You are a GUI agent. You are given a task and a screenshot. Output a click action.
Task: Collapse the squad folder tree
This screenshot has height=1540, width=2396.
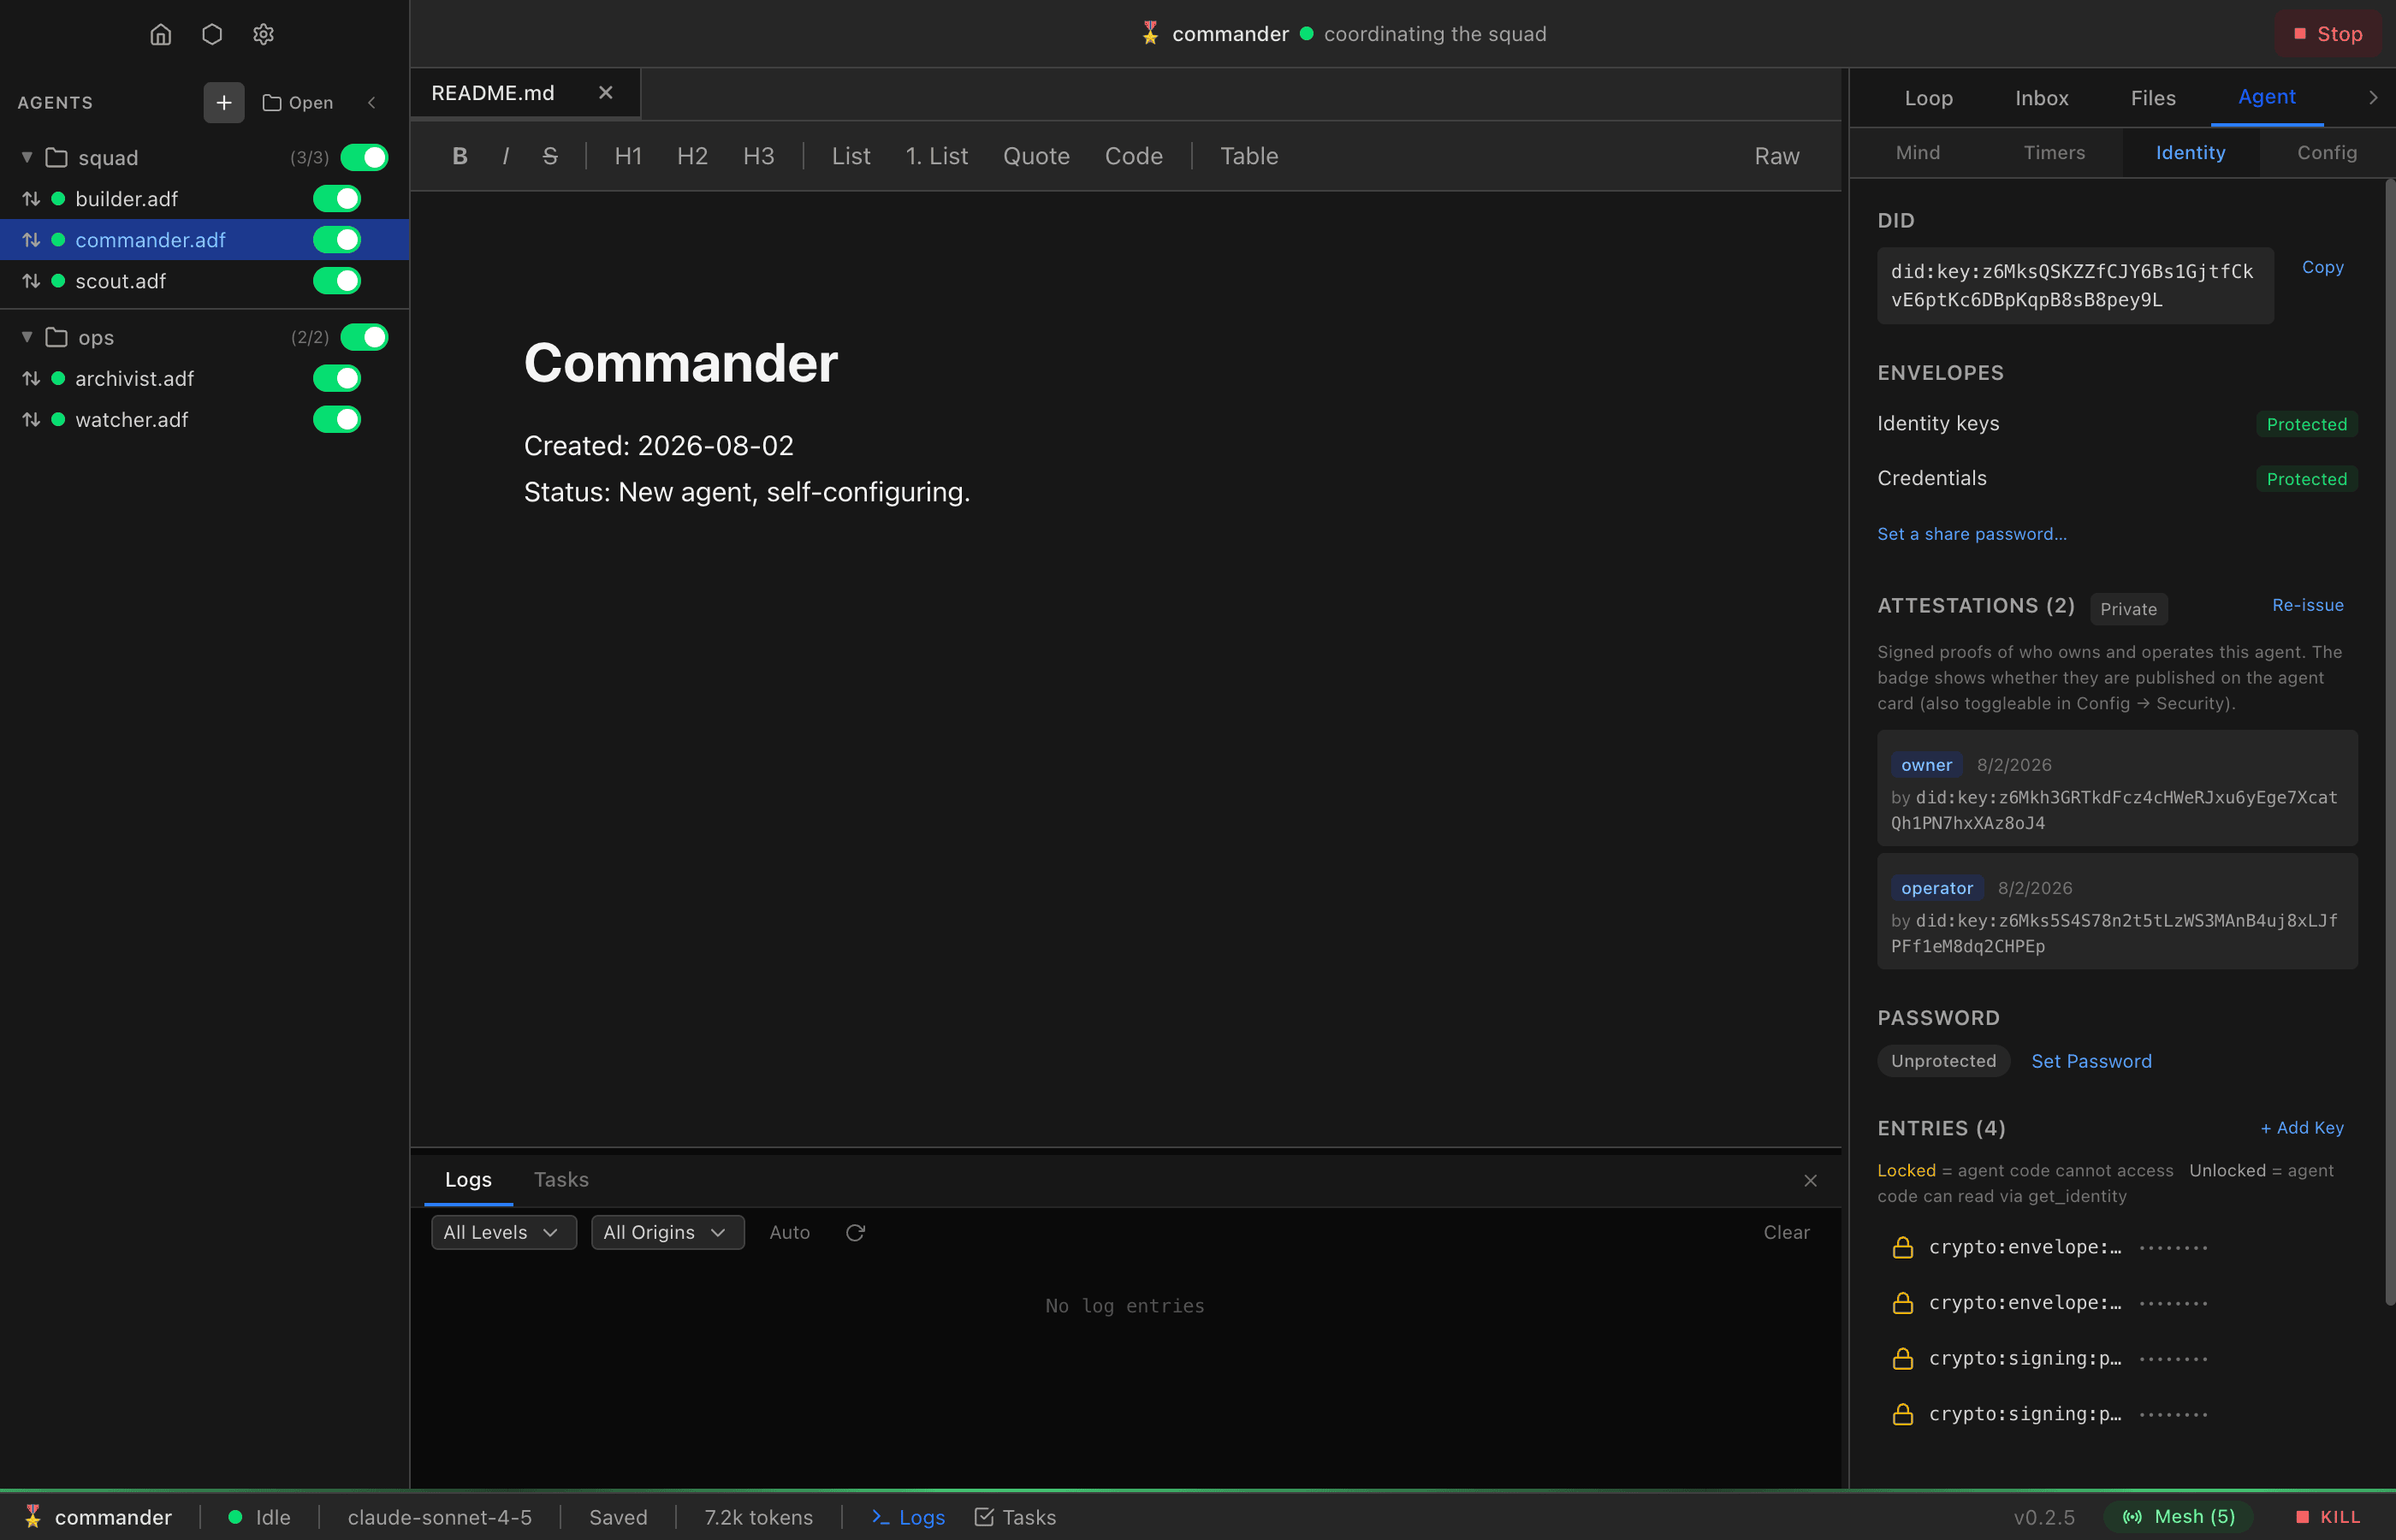coord(27,157)
